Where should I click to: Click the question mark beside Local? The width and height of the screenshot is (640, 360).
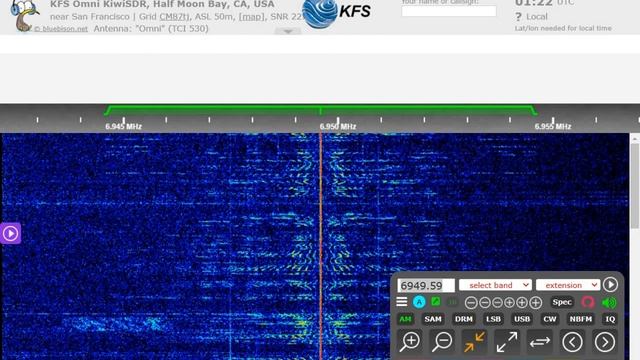point(518,17)
